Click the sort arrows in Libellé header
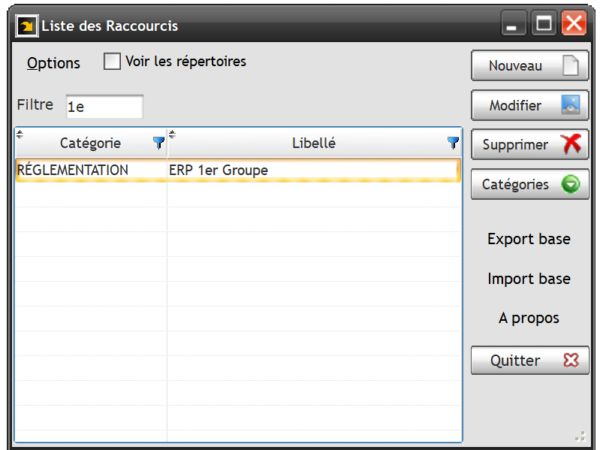This screenshot has height=450, width=600. pos(172,134)
